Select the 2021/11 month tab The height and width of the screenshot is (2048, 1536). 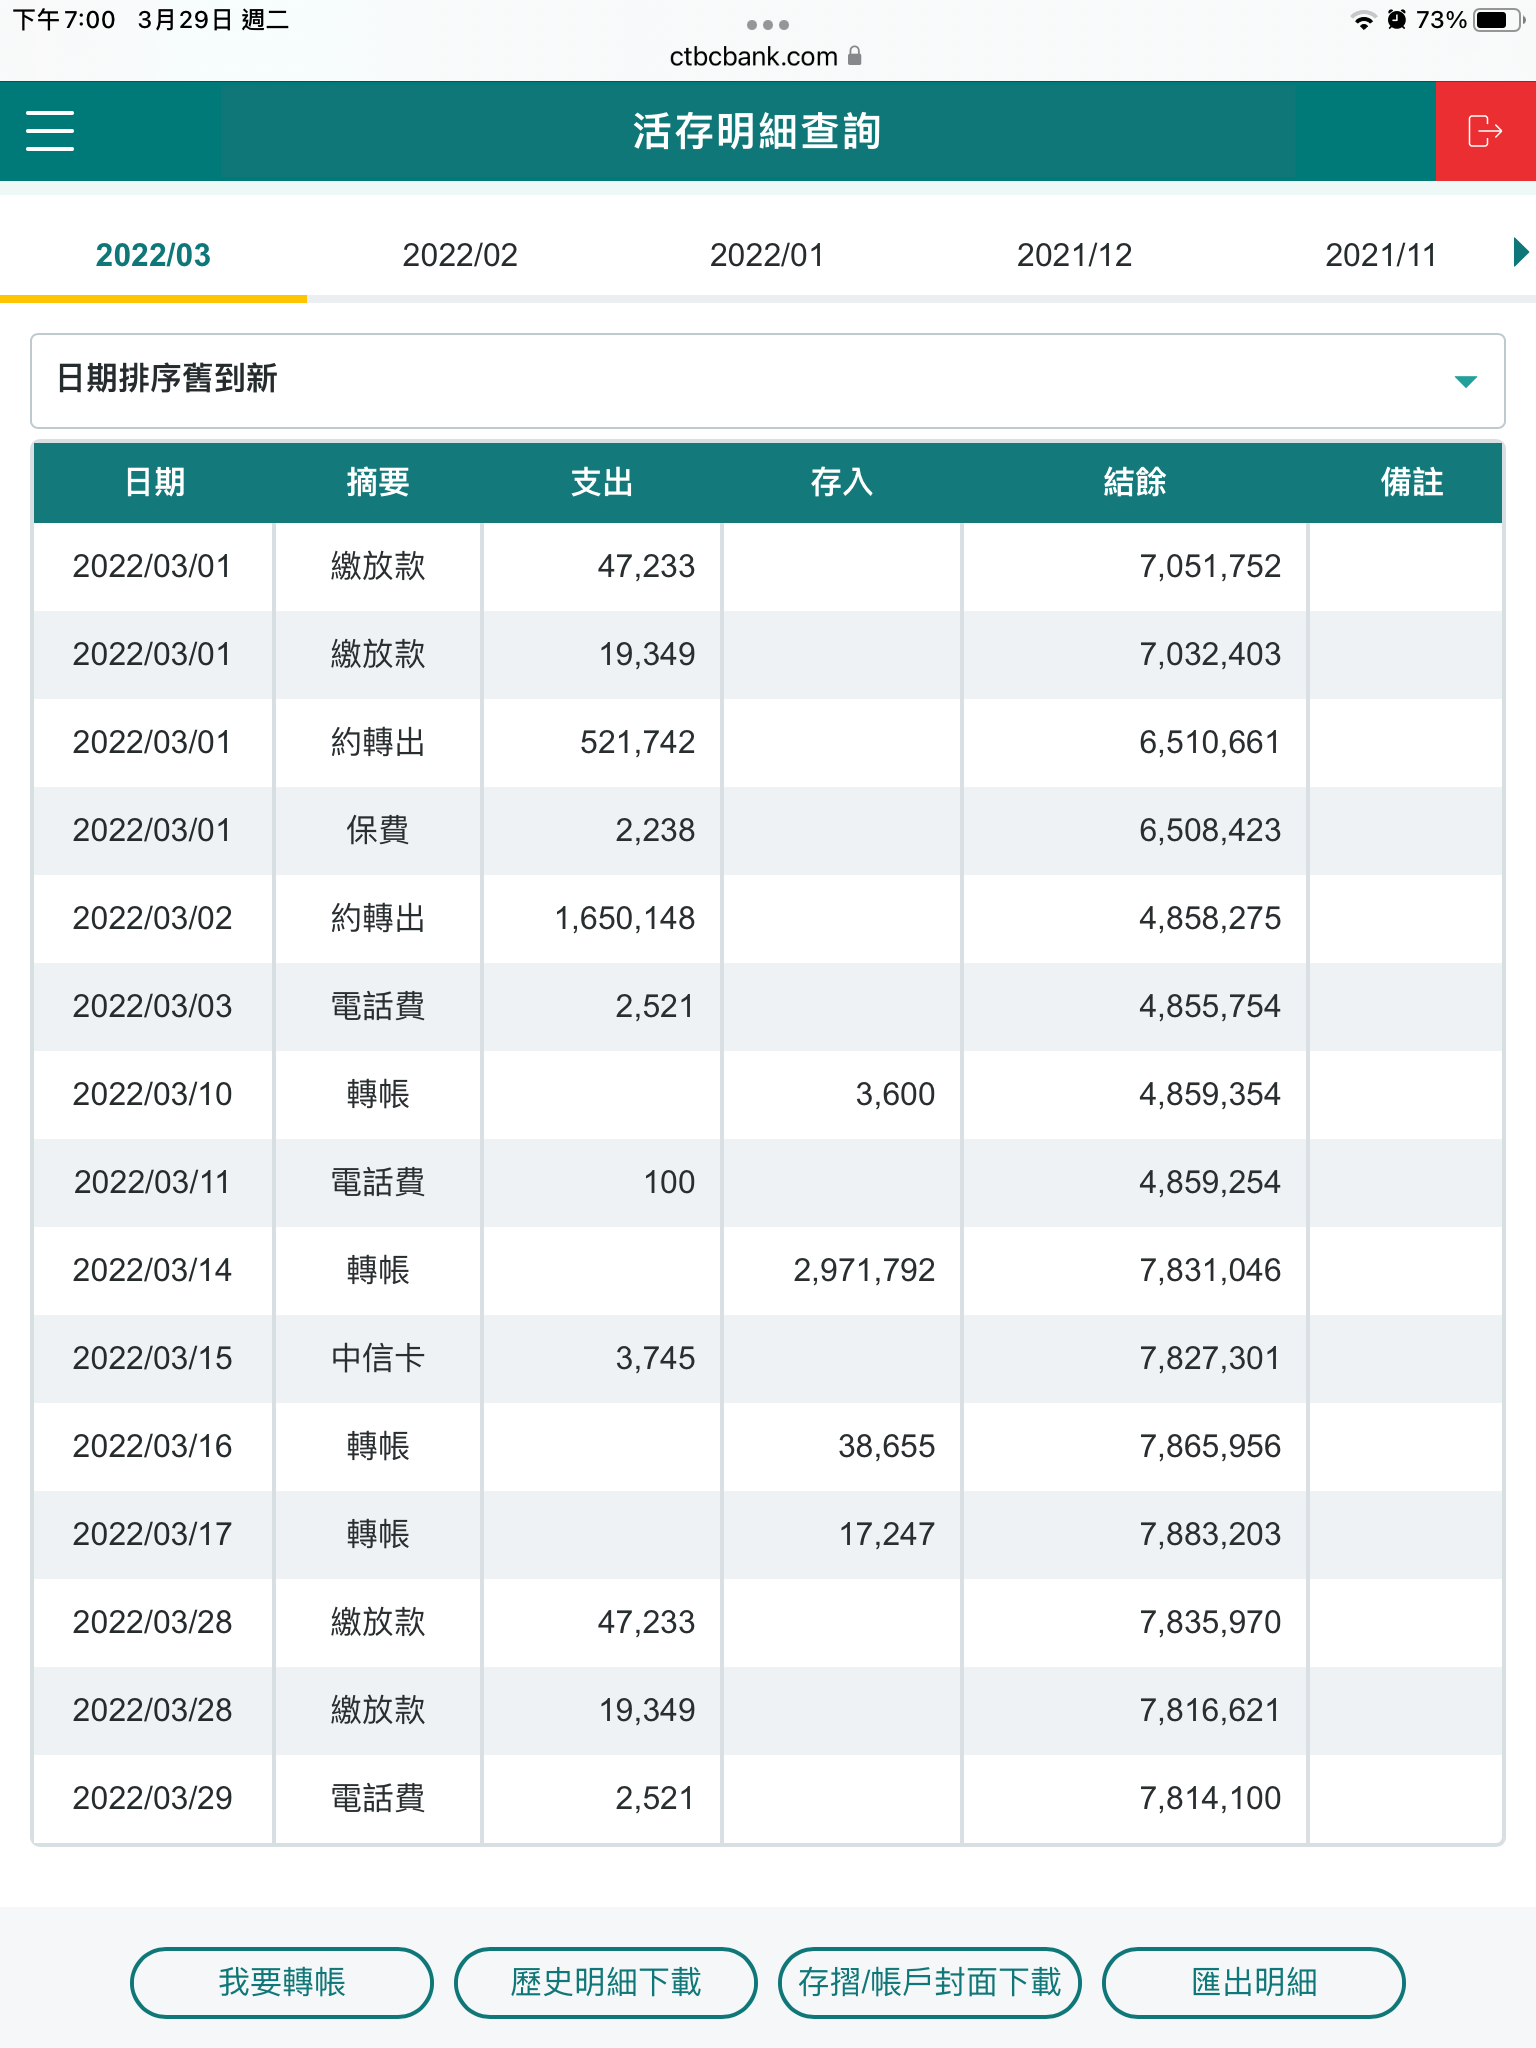[x=1381, y=255]
